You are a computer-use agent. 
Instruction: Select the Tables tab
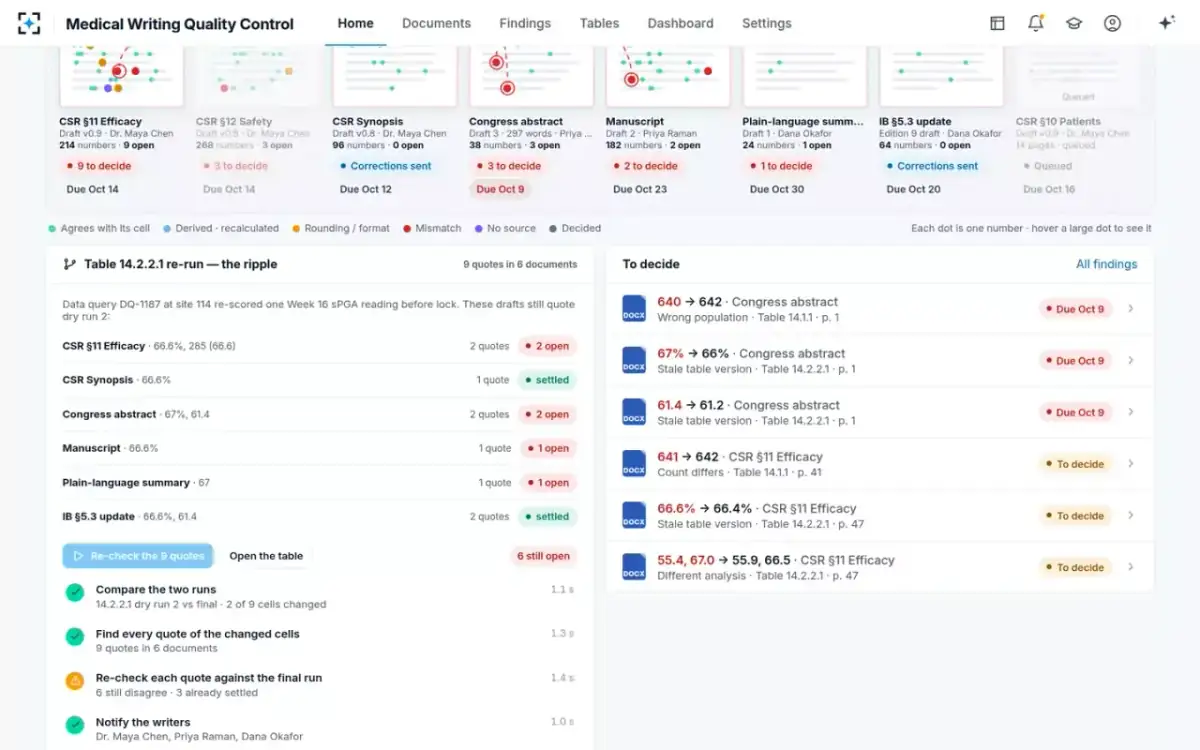tap(599, 23)
